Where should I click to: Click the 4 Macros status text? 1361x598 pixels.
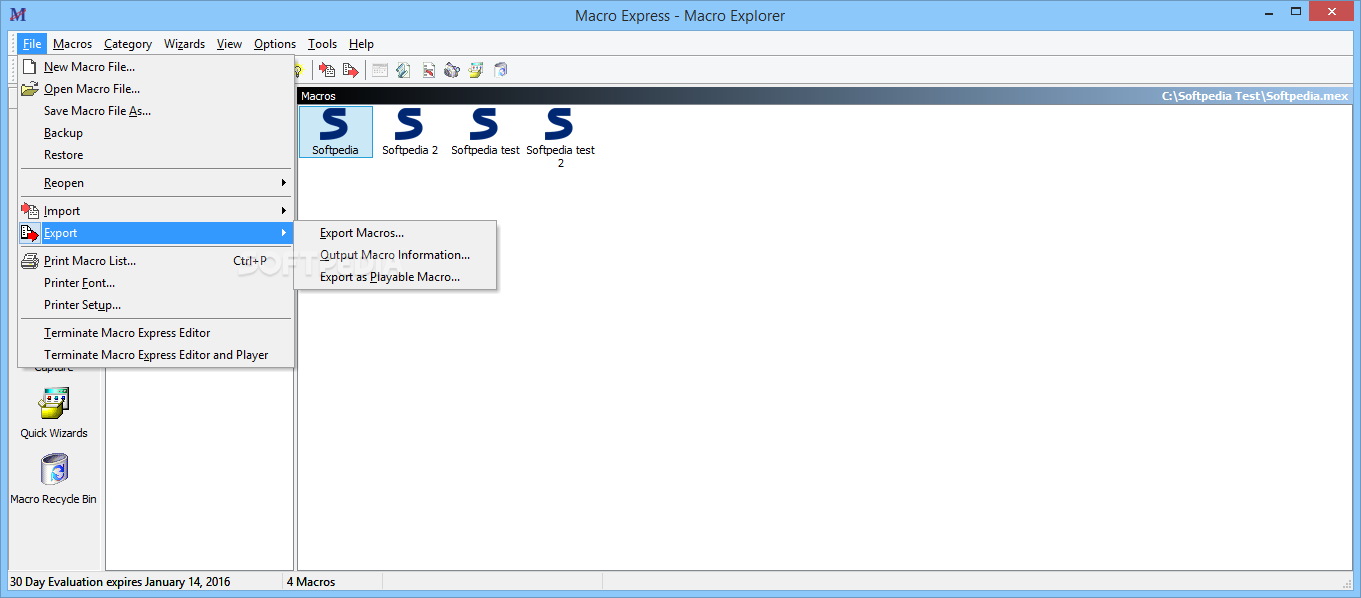point(311,582)
